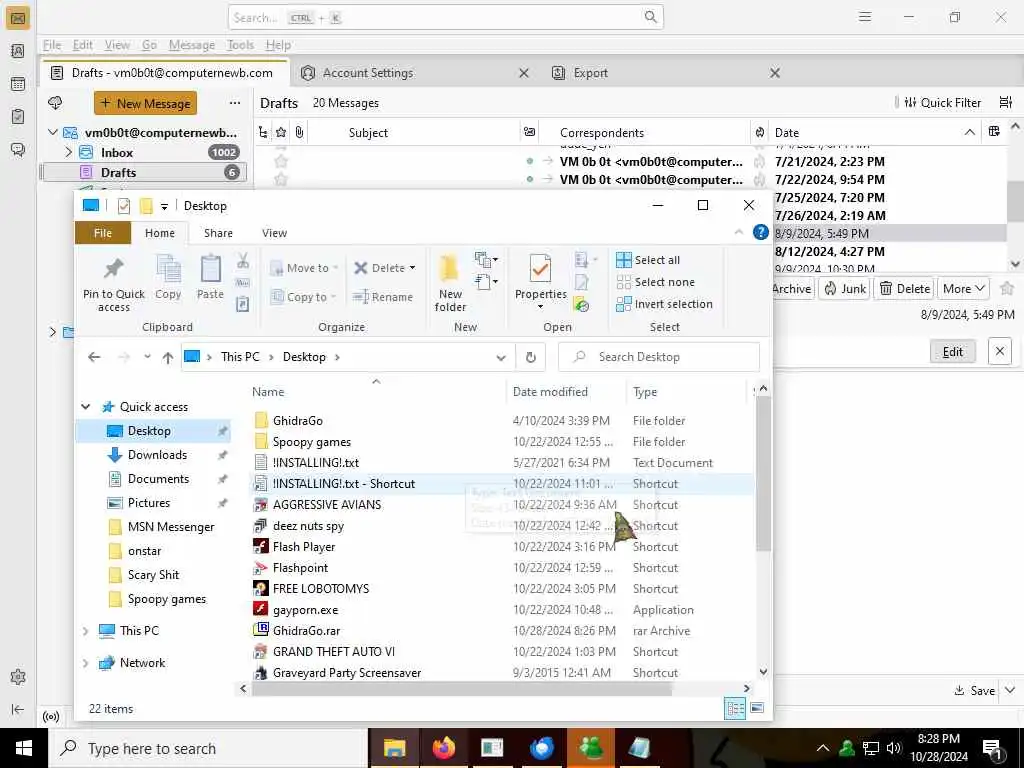Click New folder in ribbon
This screenshot has width=1024, height=768.
pyautogui.click(x=450, y=283)
